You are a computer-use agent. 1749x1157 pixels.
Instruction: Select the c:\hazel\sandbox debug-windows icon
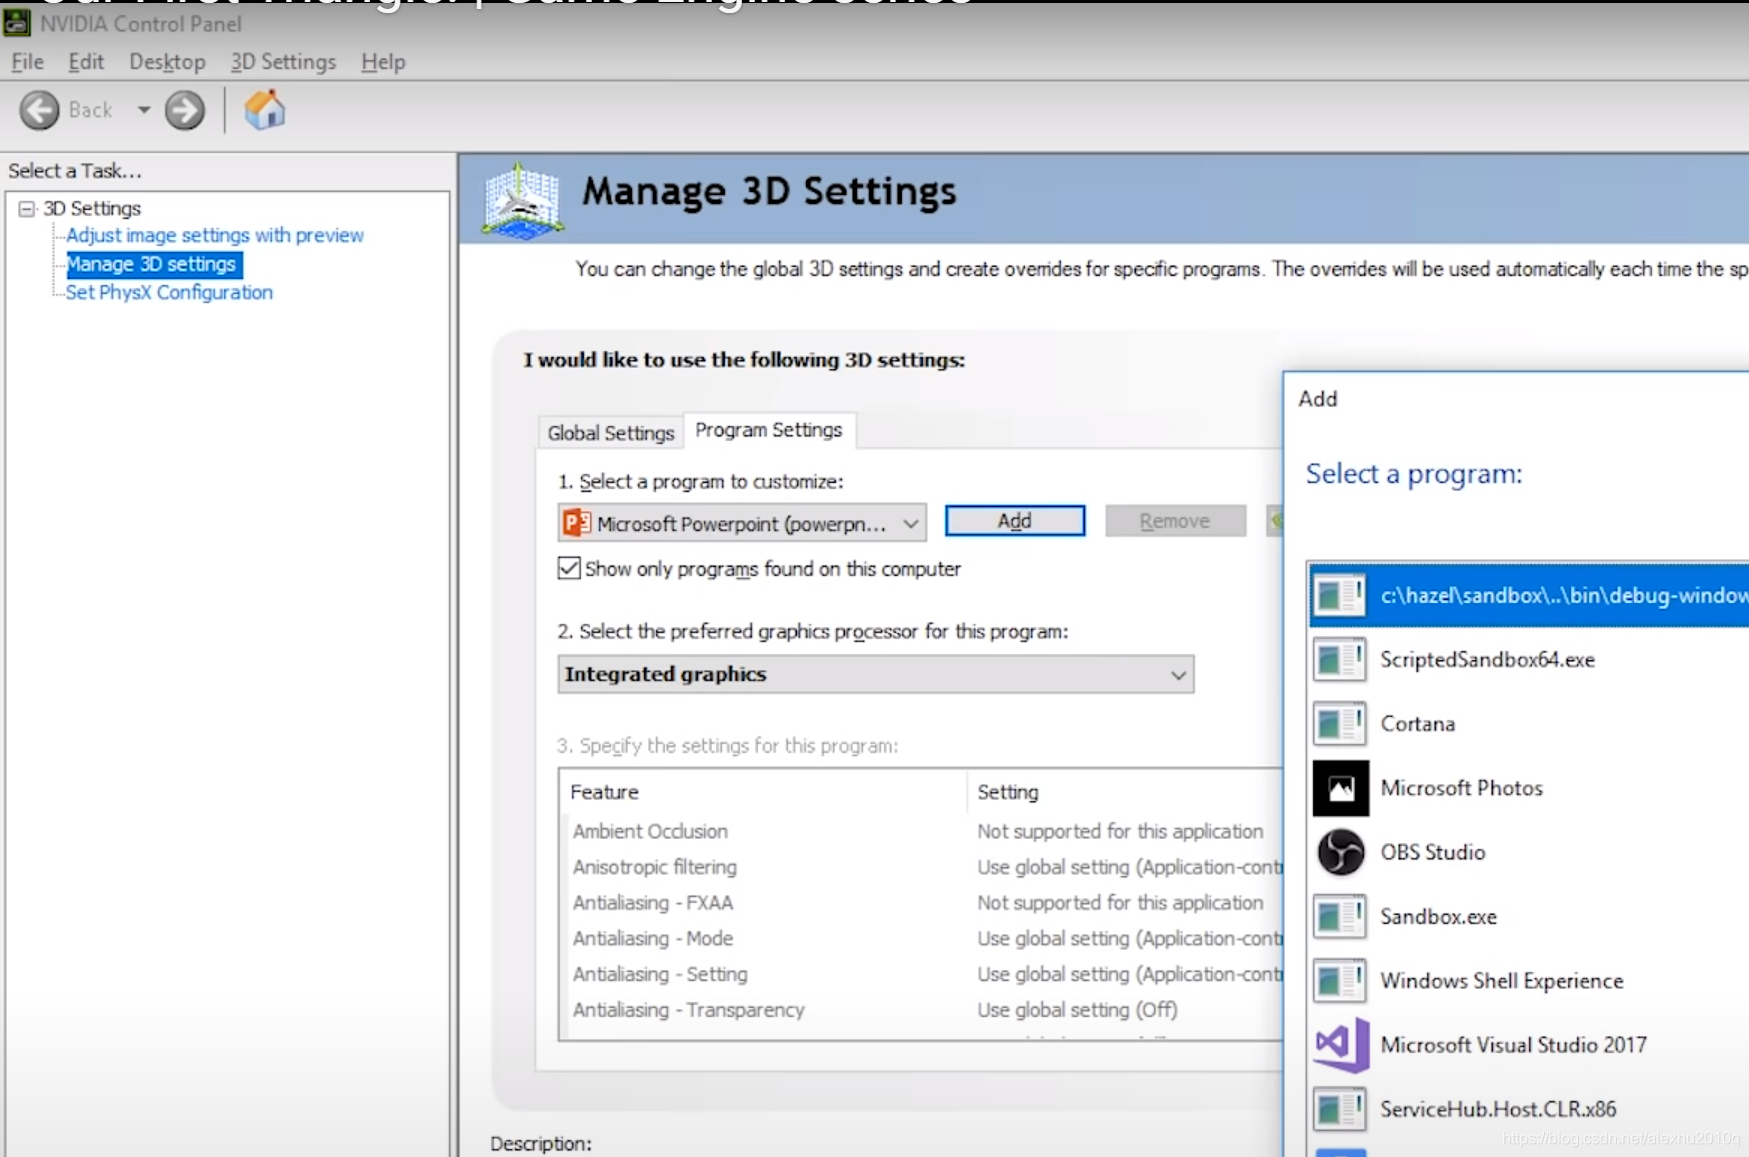pyautogui.click(x=1340, y=595)
